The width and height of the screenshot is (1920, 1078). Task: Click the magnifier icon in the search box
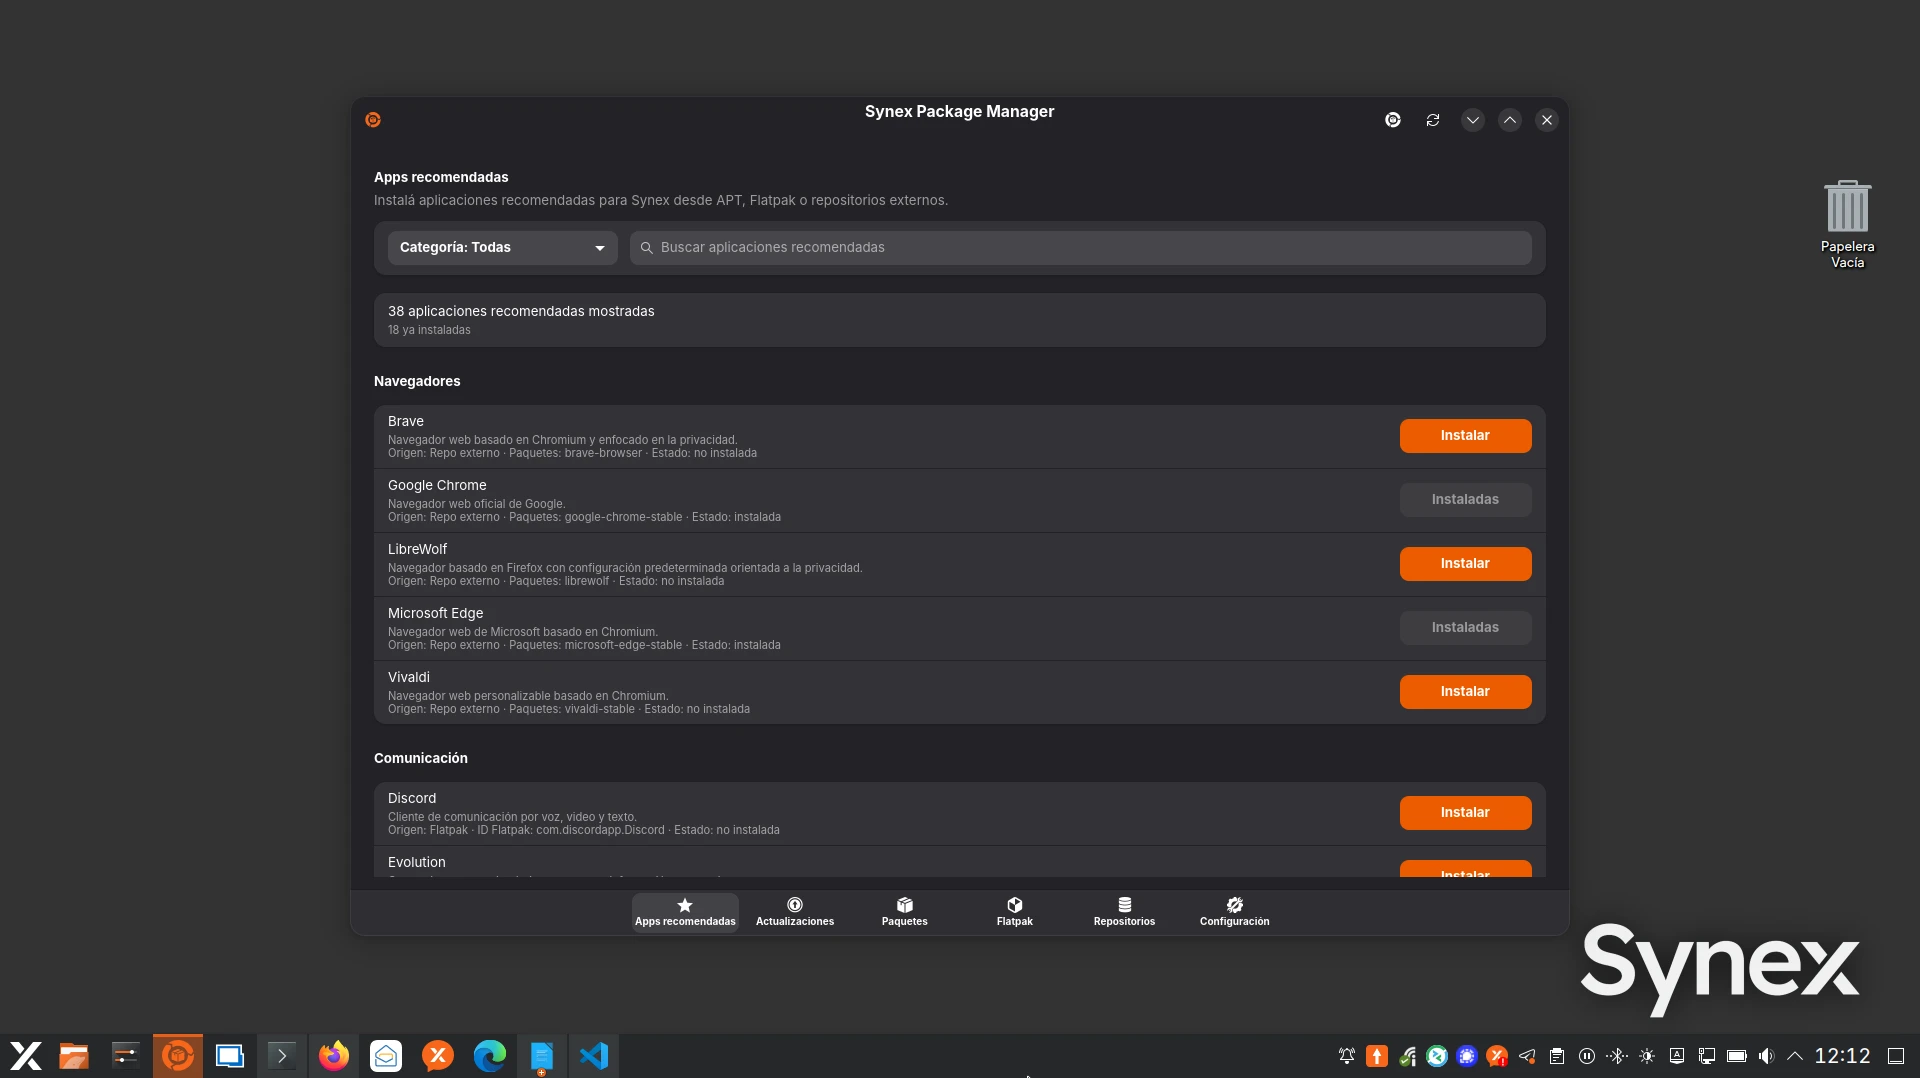click(647, 248)
